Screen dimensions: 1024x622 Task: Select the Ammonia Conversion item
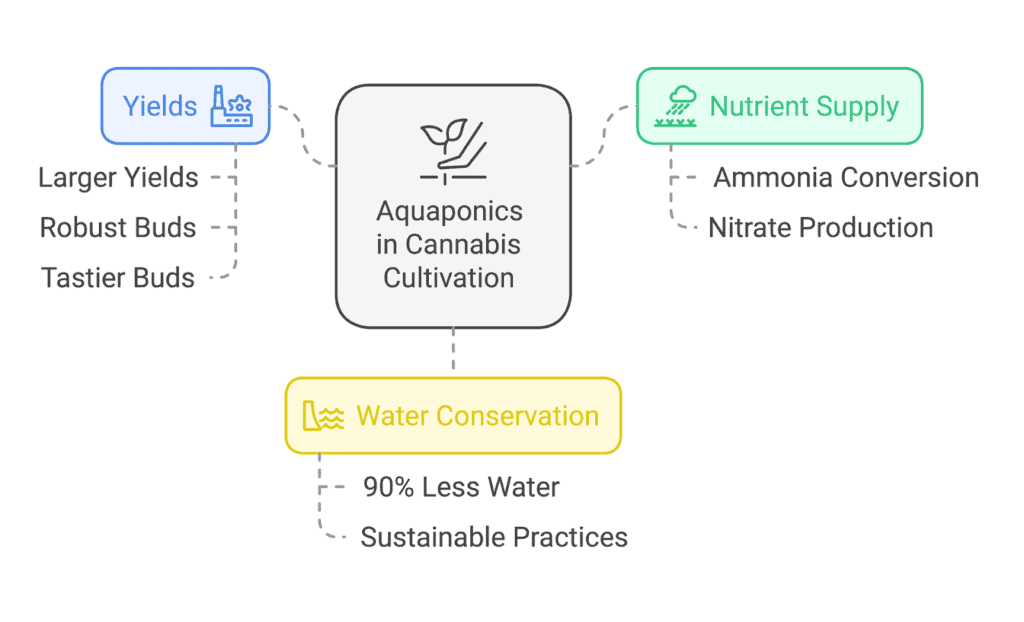tap(846, 178)
